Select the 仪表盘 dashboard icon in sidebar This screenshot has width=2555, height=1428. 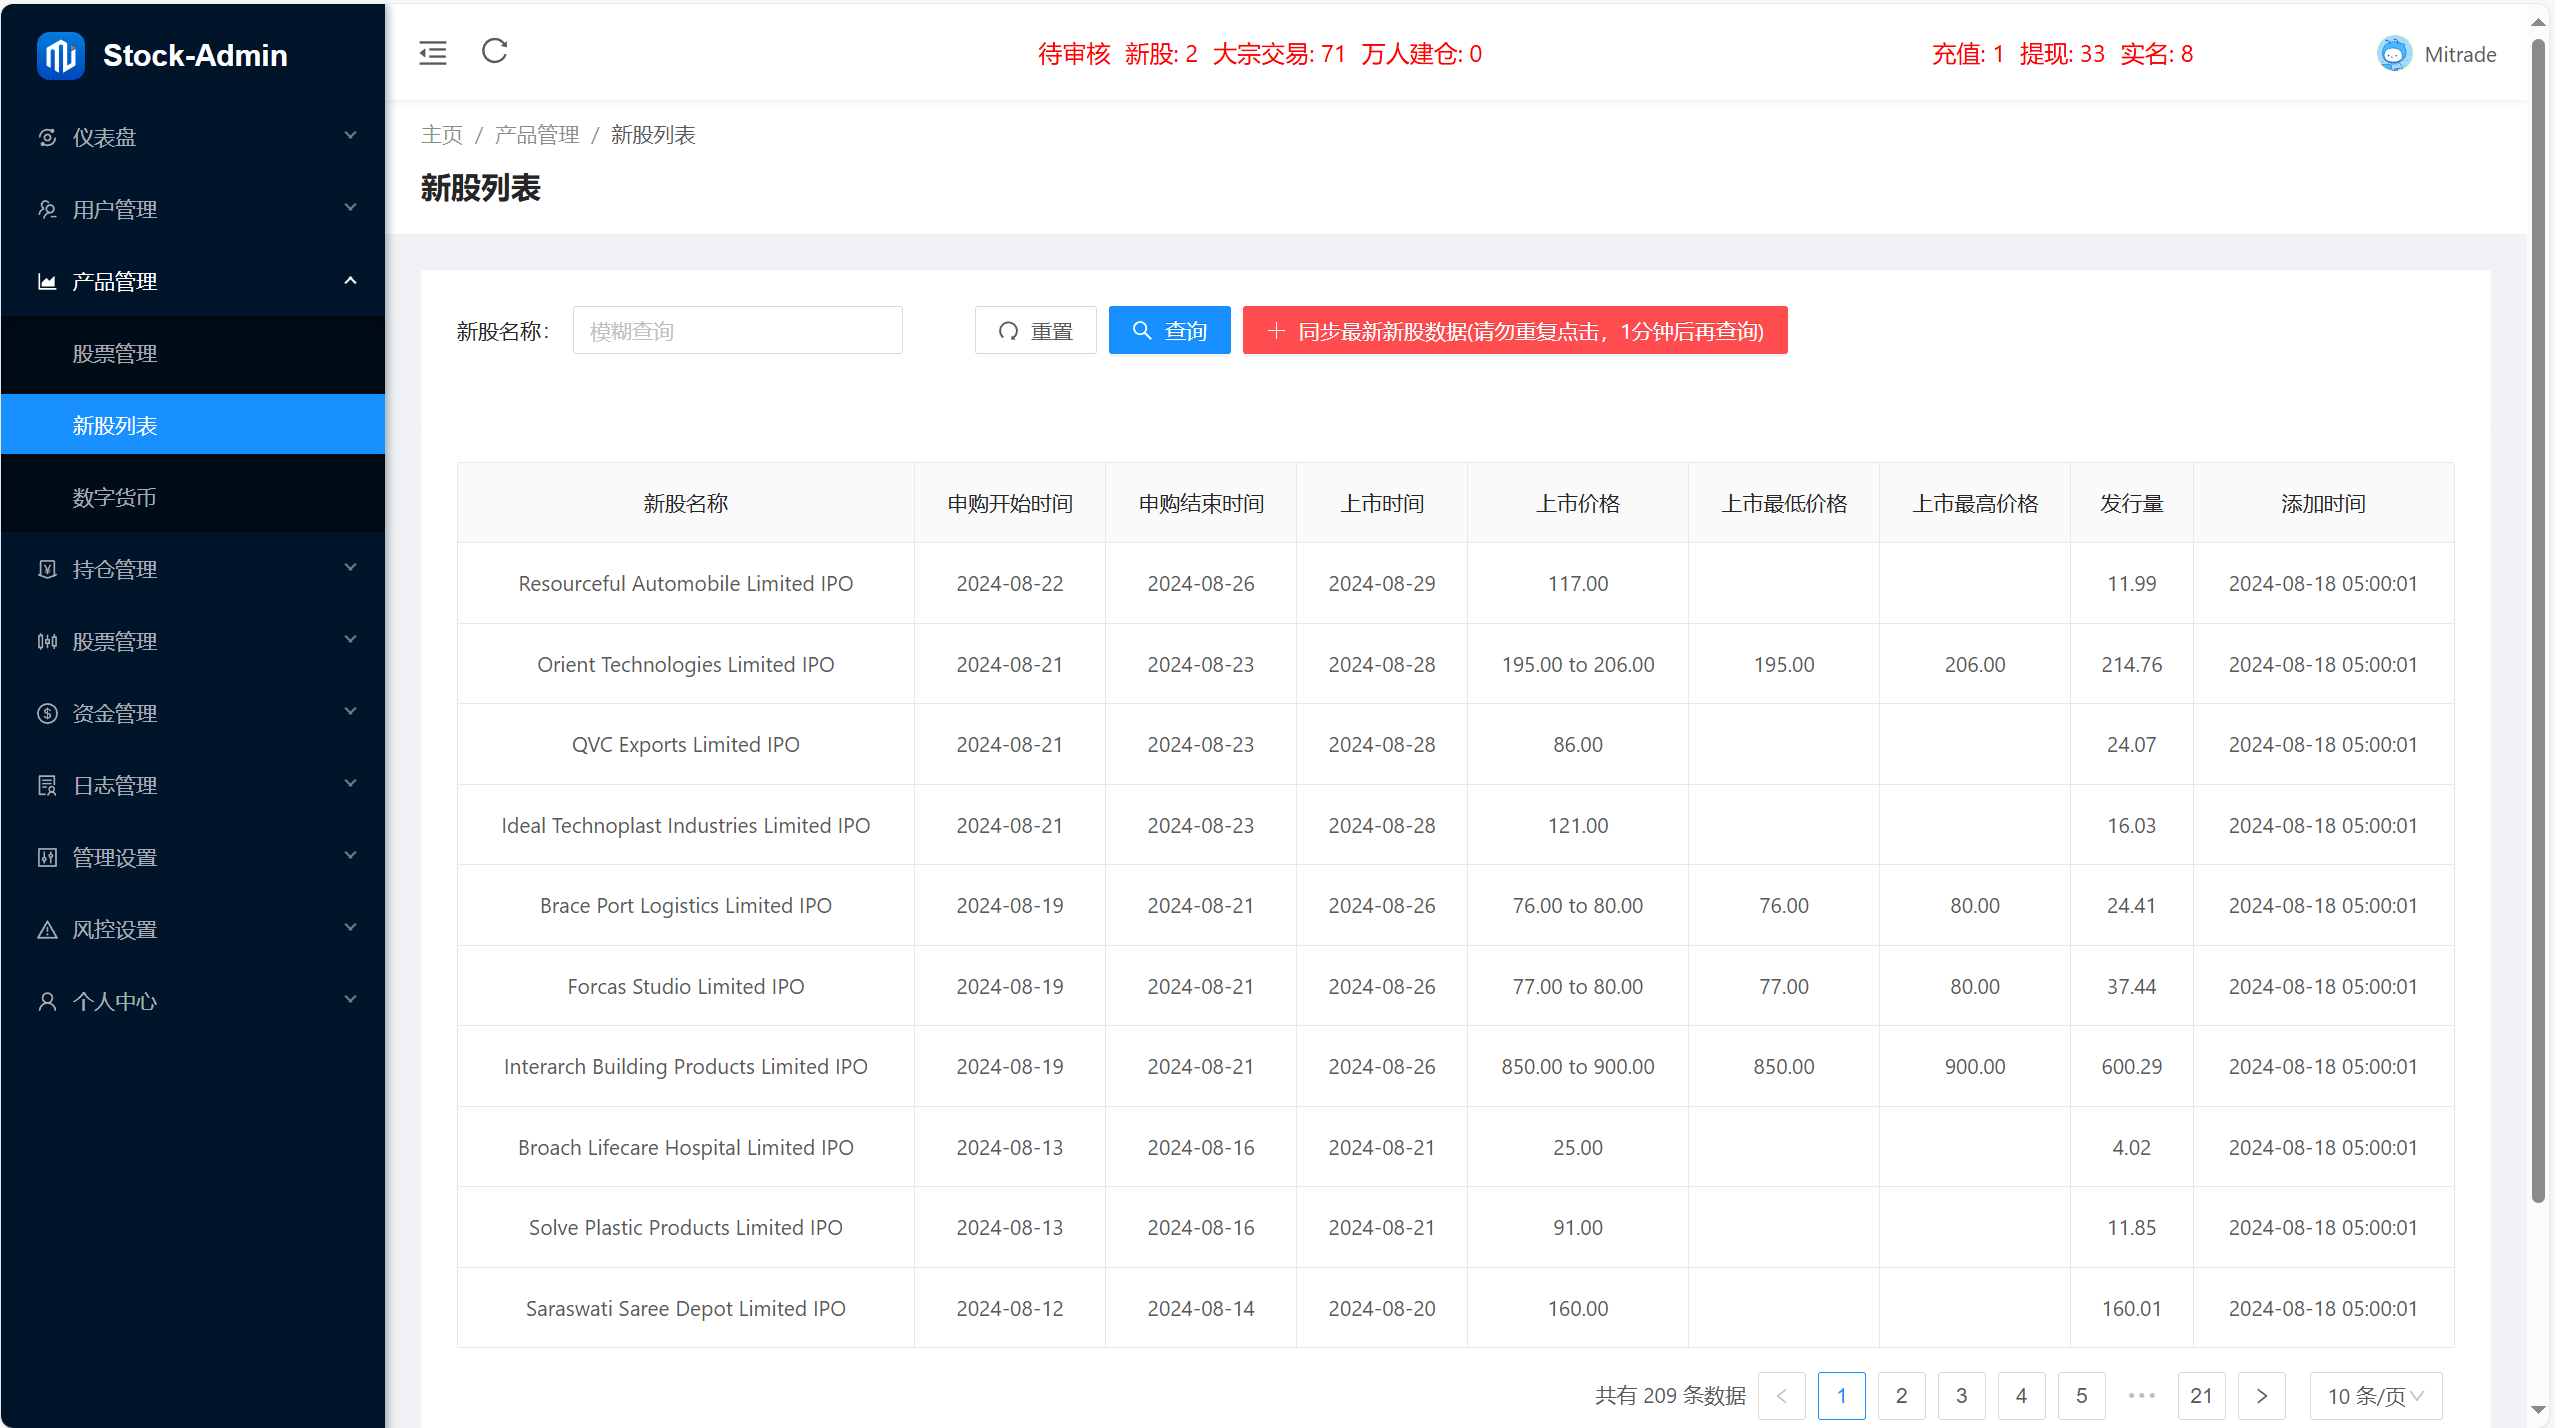(x=47, y=137)
